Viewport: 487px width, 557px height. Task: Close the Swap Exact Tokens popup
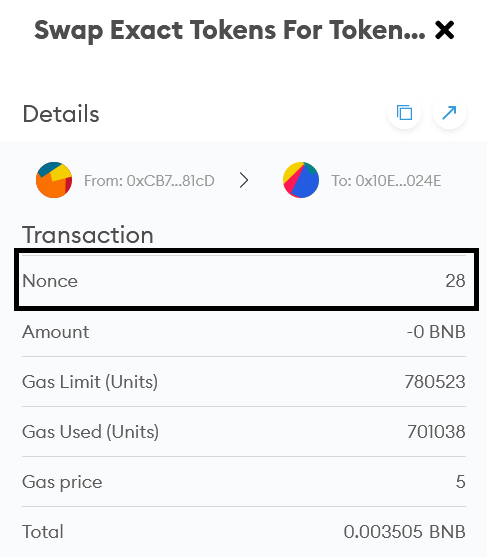pyautogui.click(x=444, y=30)
